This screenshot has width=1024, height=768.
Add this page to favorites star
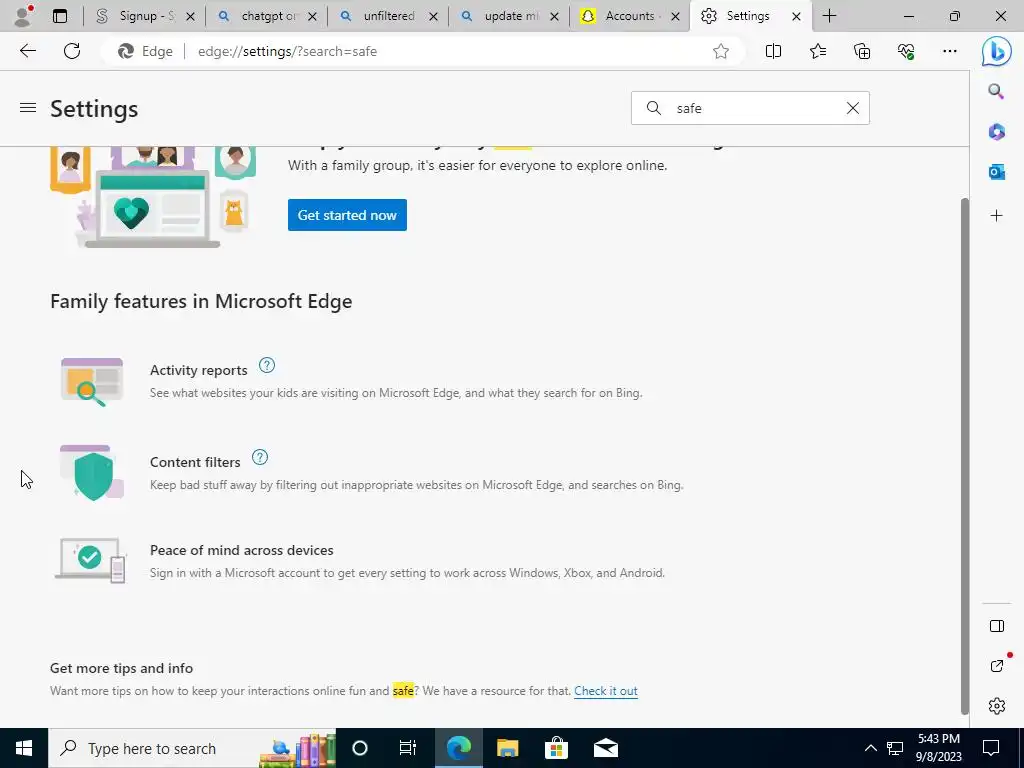tap(720, 52)
